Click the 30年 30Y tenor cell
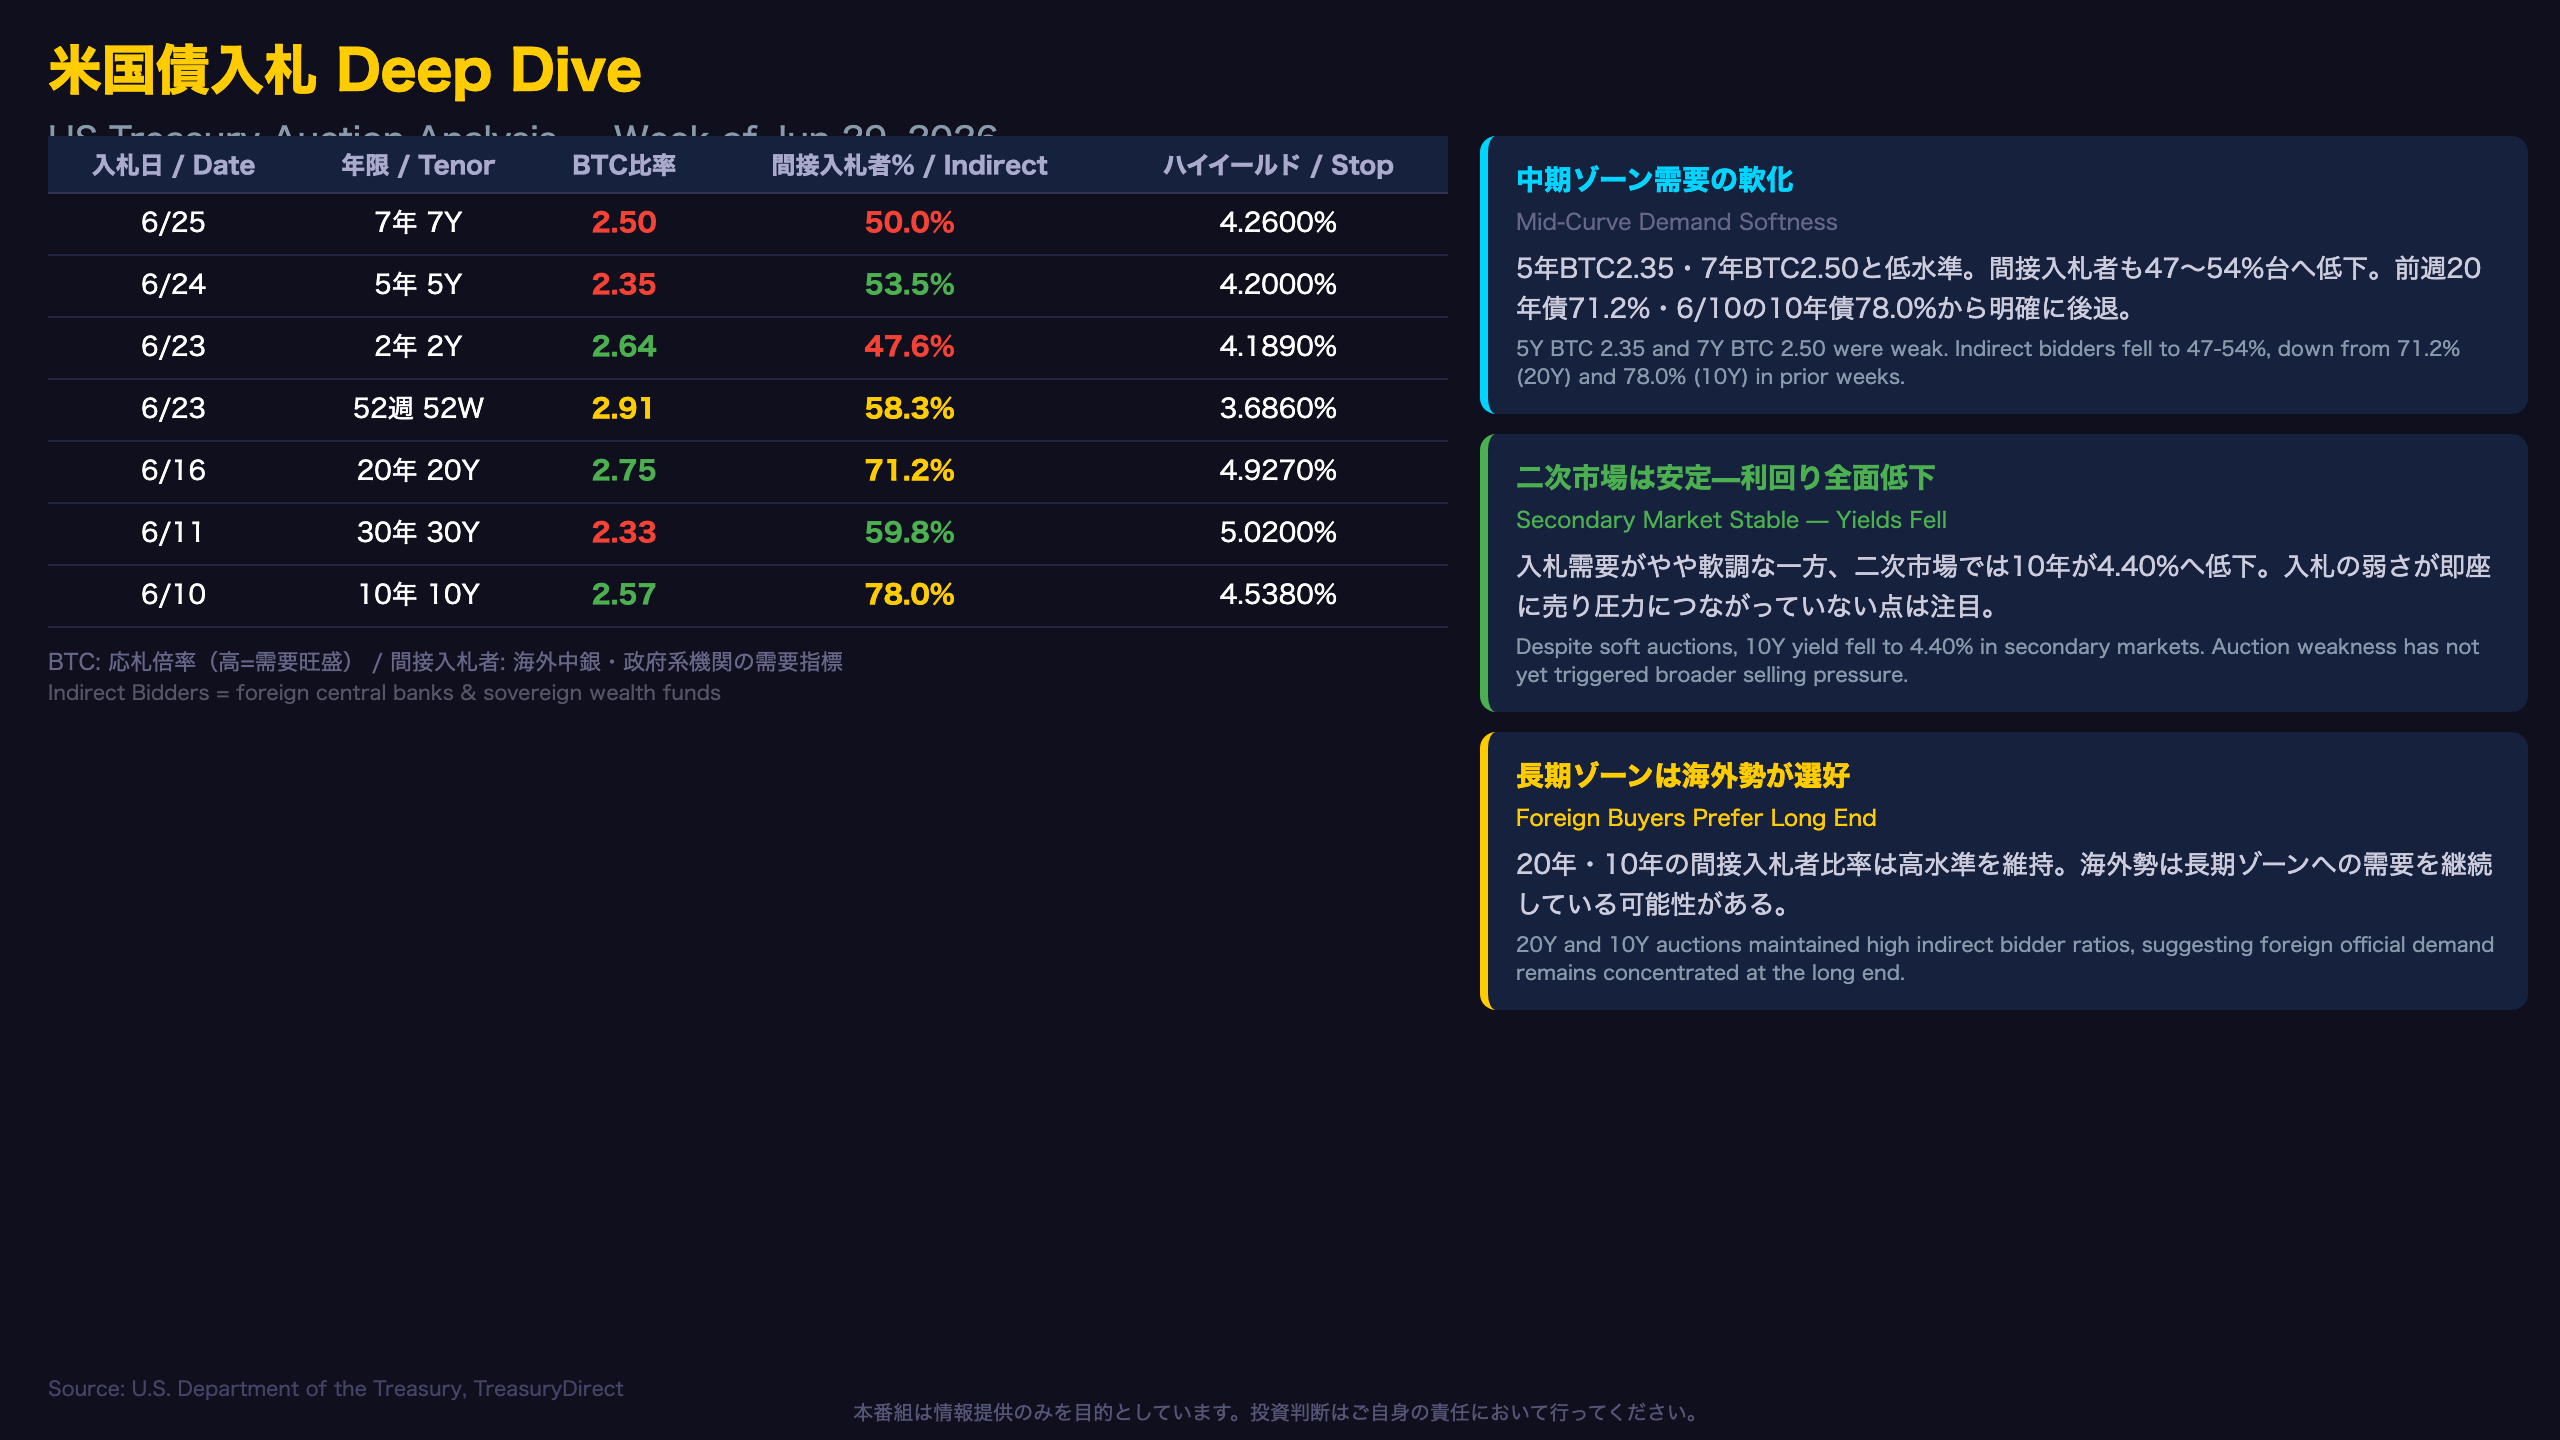This screenshot has width=2560, height=1440. click(418, 532)
